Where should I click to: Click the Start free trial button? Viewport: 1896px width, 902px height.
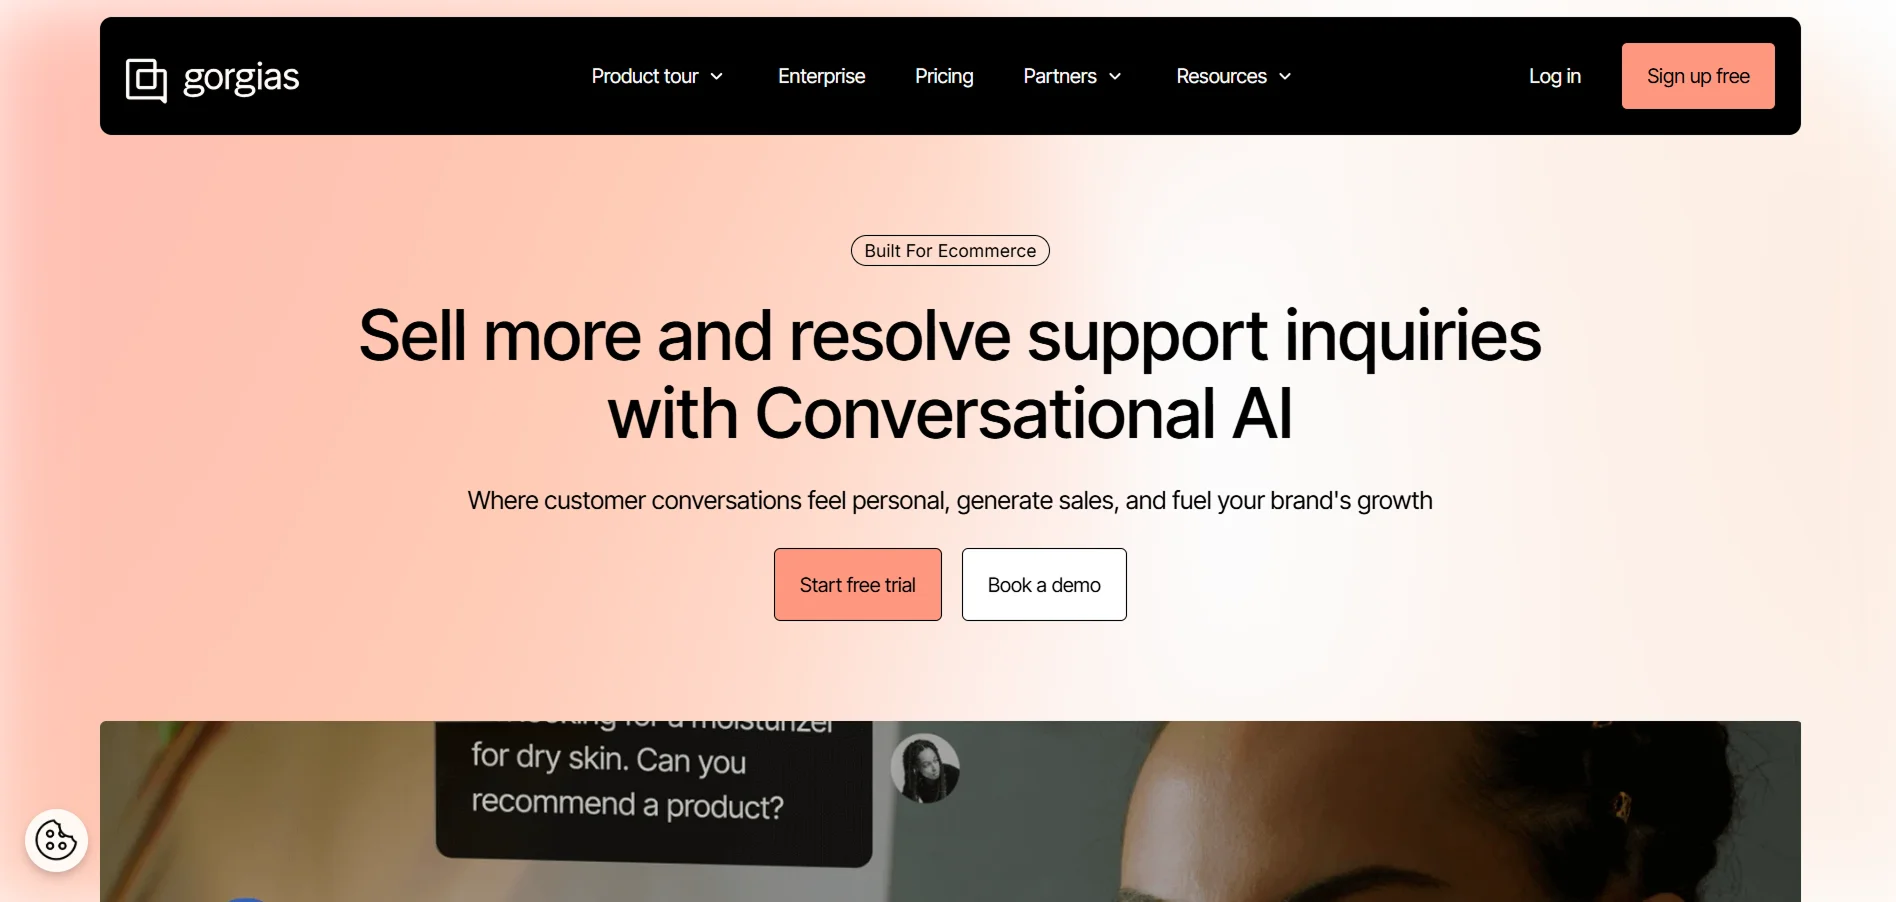coord(858,584)
